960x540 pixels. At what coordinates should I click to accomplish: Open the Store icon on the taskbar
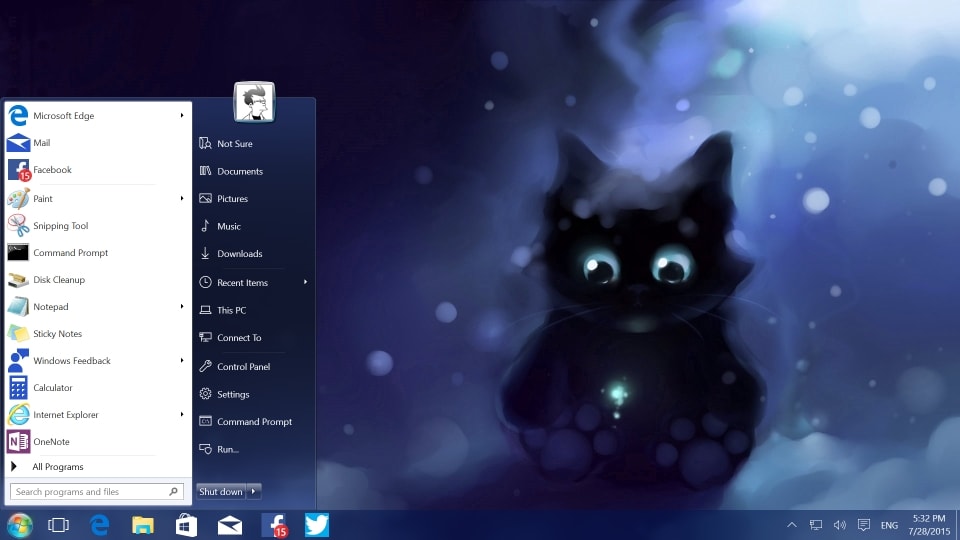(186, 525)
